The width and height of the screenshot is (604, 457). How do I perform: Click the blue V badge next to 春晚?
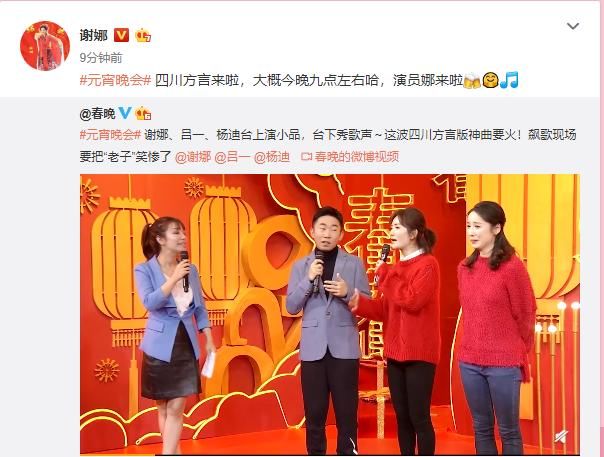pyautogui.click(x=125, y=113)
